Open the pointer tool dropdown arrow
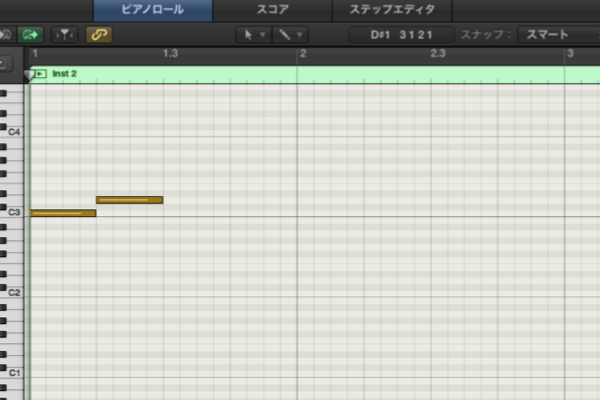Viewport: 600px width, 400px height. 263,35
